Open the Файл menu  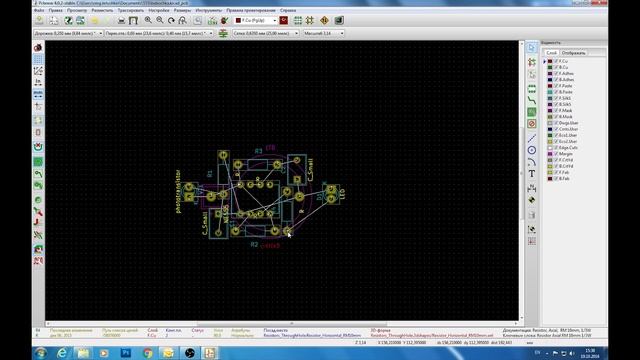click(x=39, y=10)
